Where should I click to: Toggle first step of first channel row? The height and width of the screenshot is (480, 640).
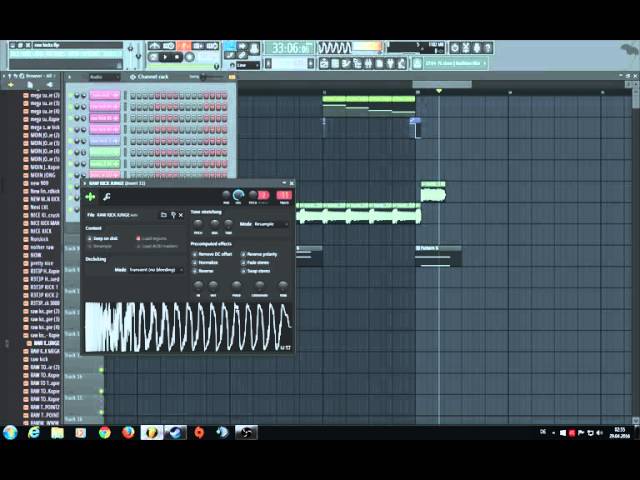(133, 96)
